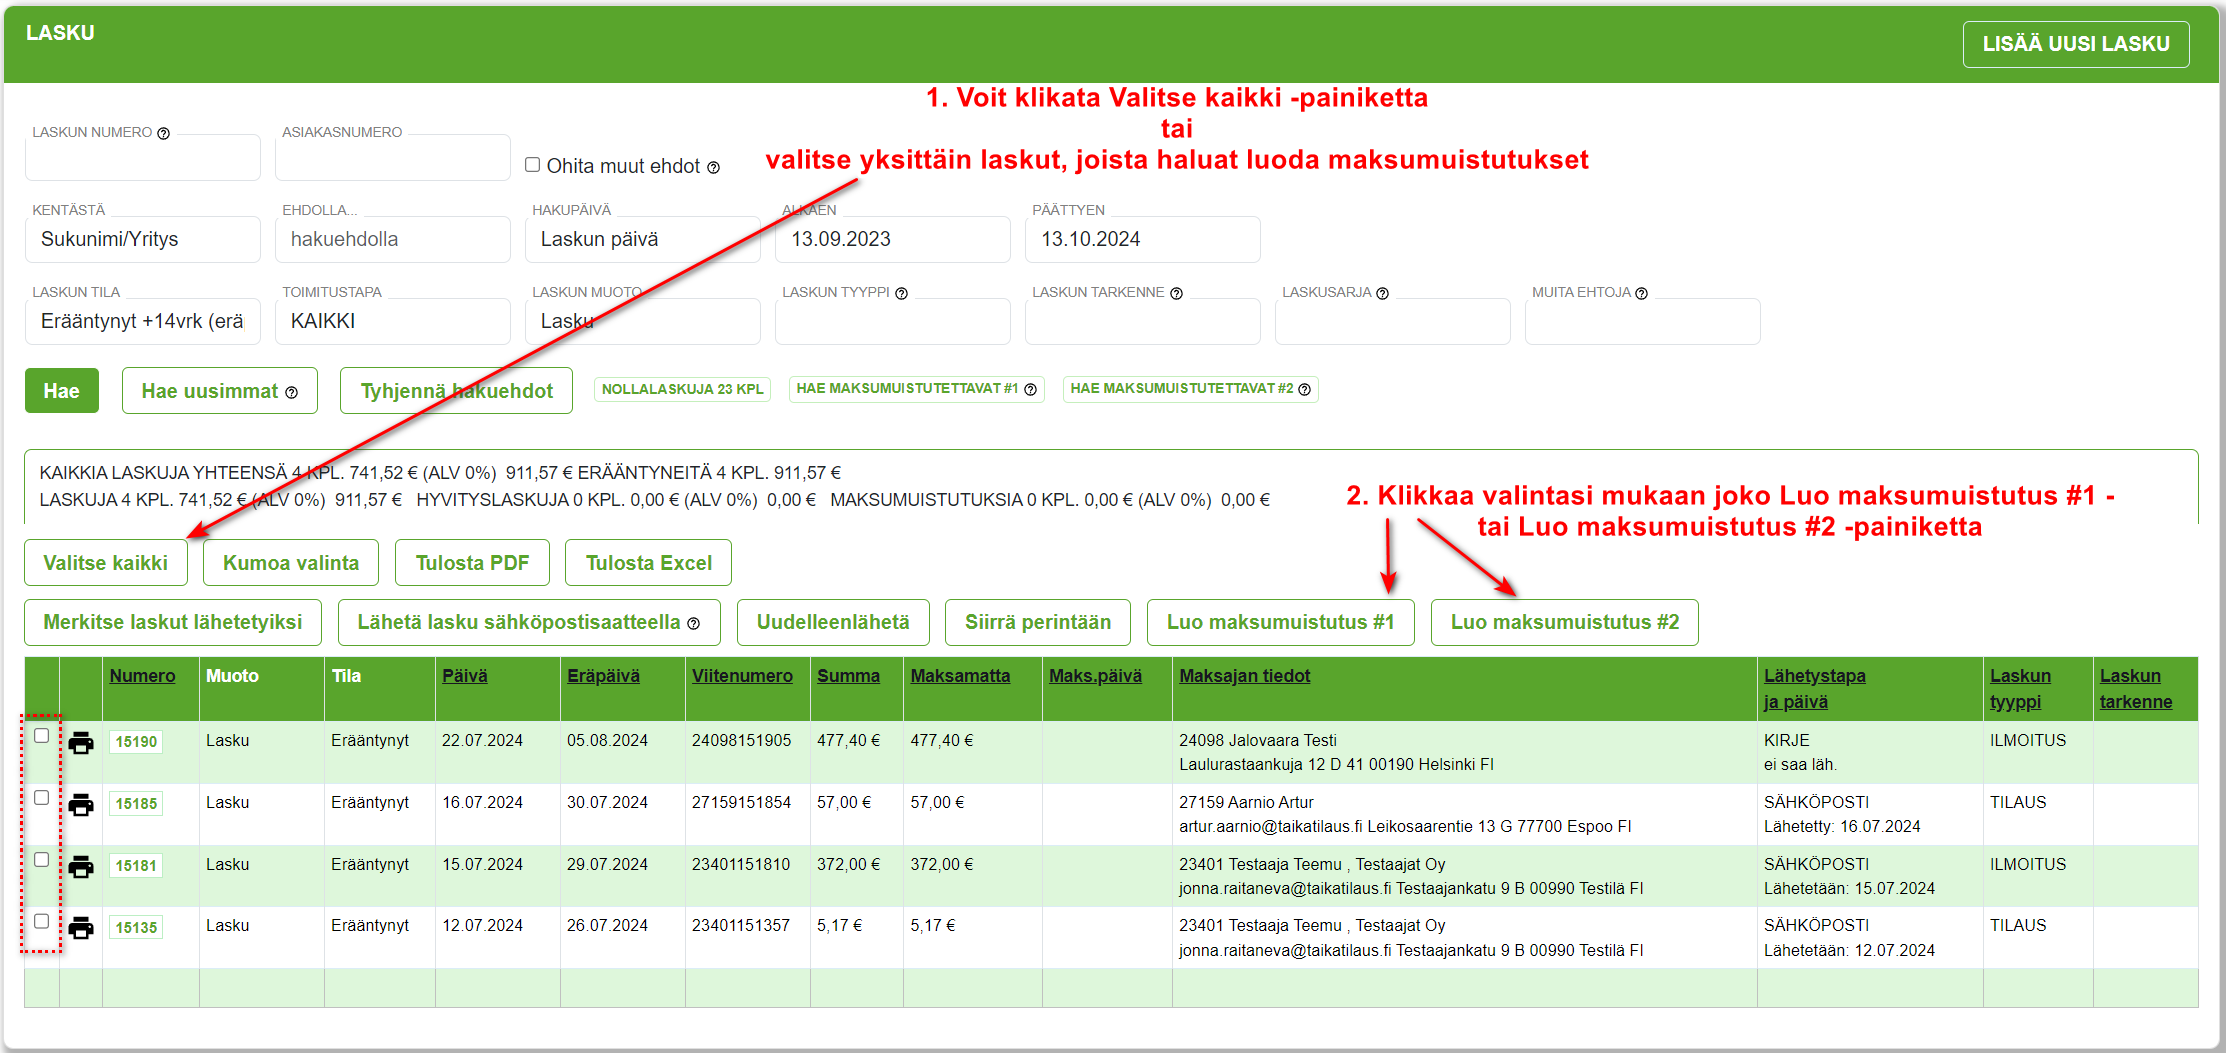
Task: Click the green Hae search button
Action: (62, 391)
